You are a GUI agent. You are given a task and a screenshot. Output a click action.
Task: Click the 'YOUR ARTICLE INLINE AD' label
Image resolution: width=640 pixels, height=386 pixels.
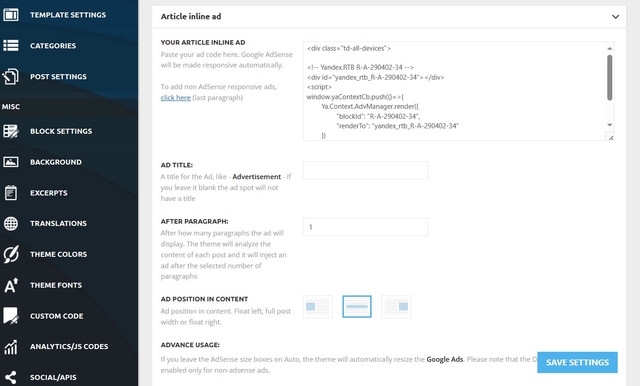tap(203, 42)
